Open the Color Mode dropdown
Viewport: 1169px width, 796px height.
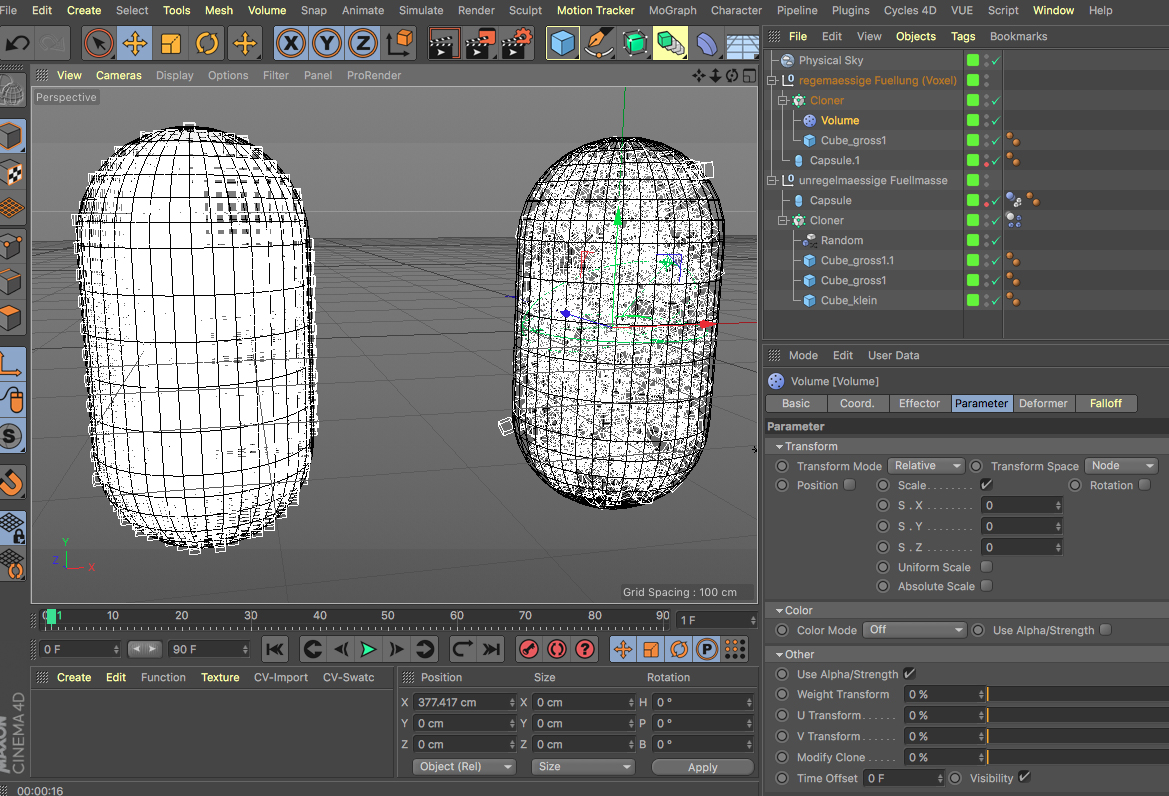914,630
